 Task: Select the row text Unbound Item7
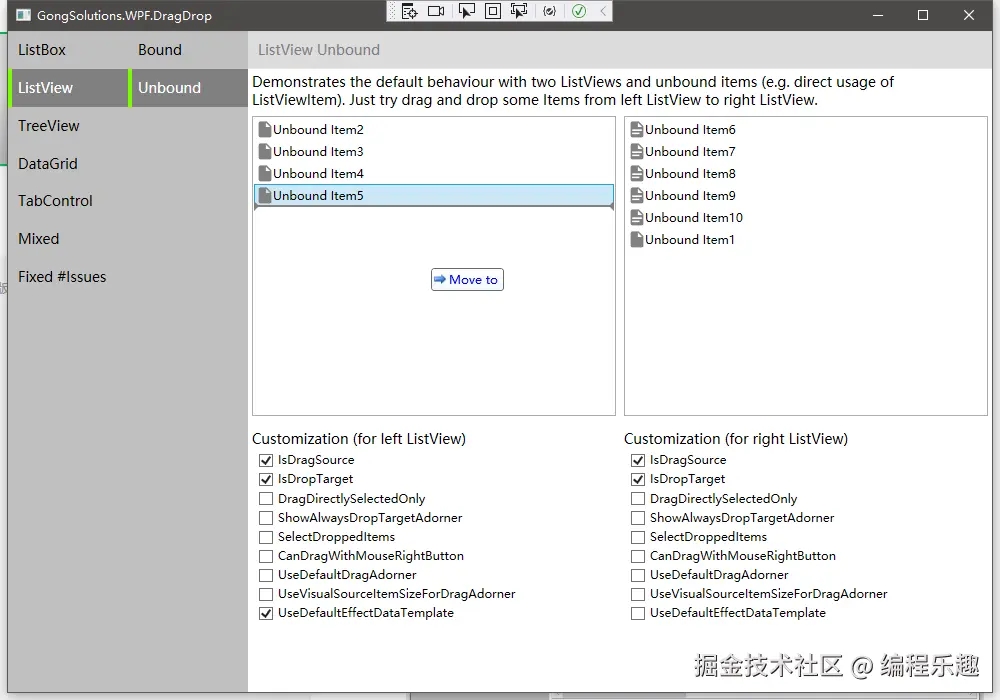coord(690,152)
